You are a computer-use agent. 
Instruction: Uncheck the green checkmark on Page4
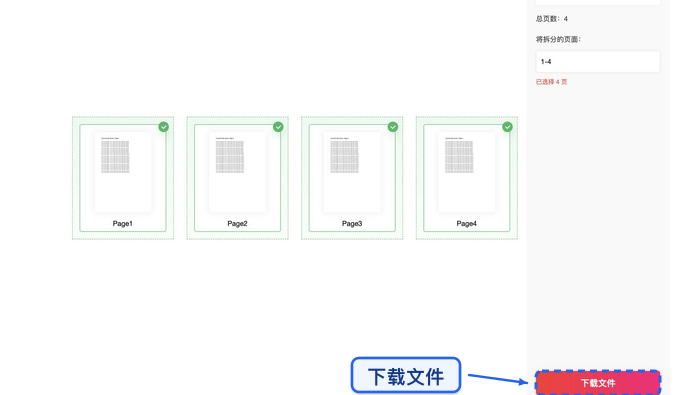click(508, 127)
